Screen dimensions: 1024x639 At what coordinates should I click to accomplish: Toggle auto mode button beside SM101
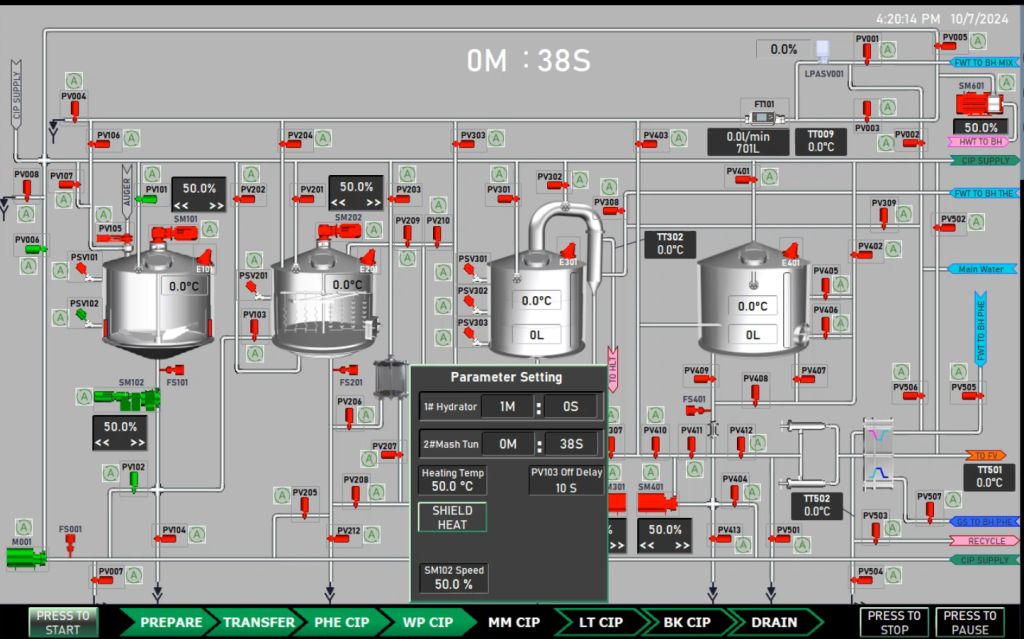[210, 229]
